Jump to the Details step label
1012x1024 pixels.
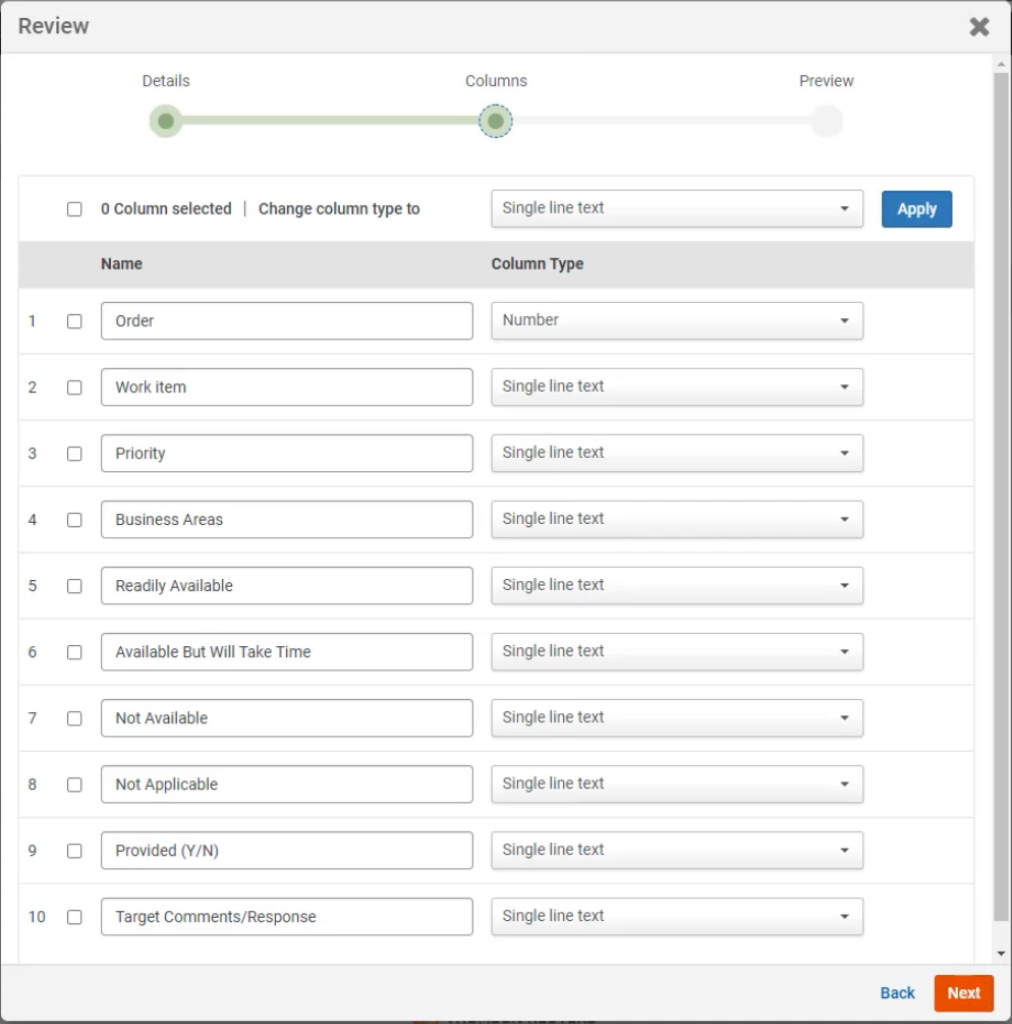tap(166, 81)
